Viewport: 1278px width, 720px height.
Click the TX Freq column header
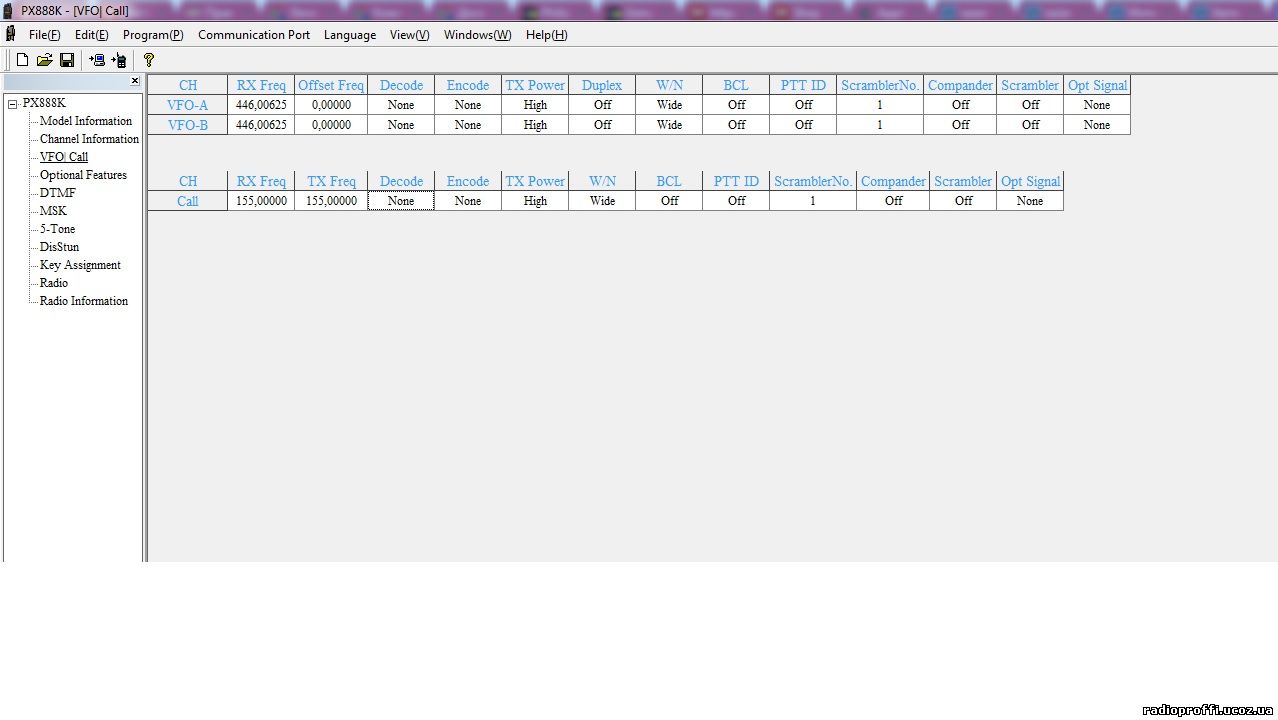(331, 181)
